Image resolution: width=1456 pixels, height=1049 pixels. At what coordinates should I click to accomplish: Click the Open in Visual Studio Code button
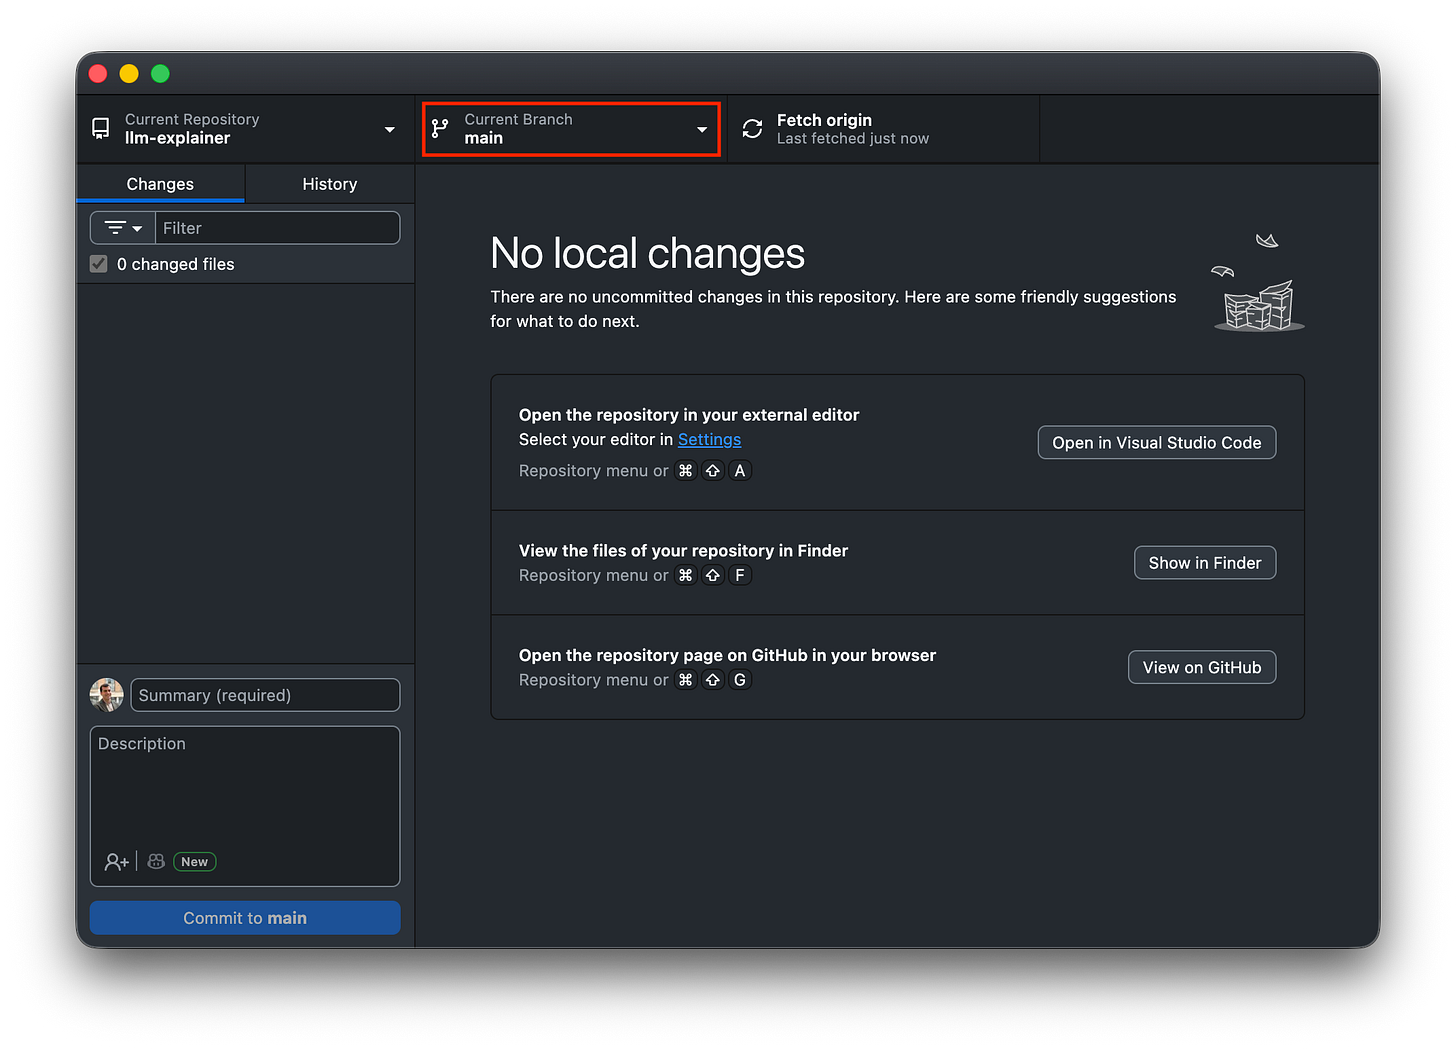point(1156,442)
